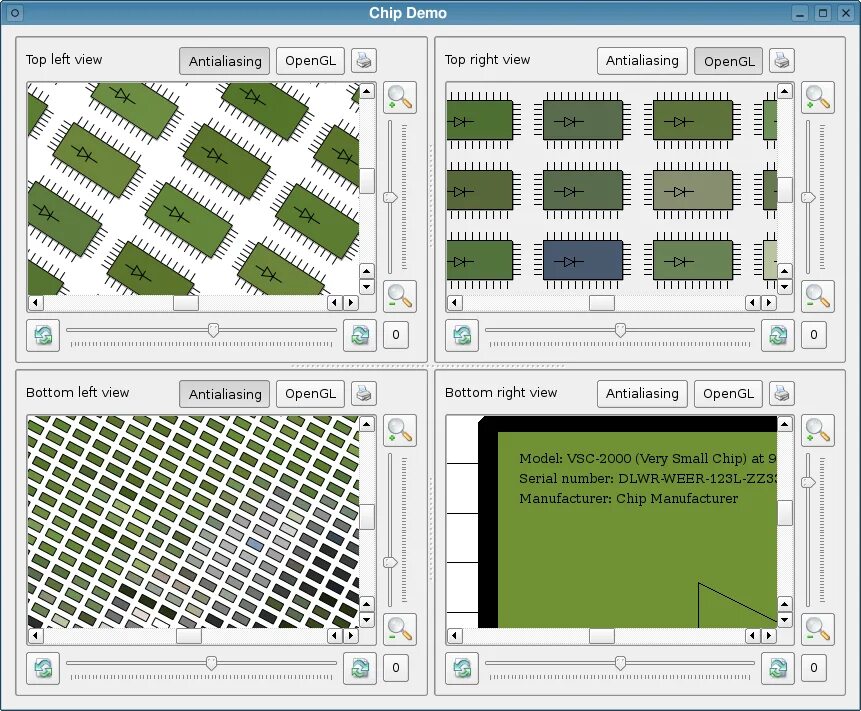861x711 pixels.
Task: Print the Top right view
Action: [x=781, y=60]
